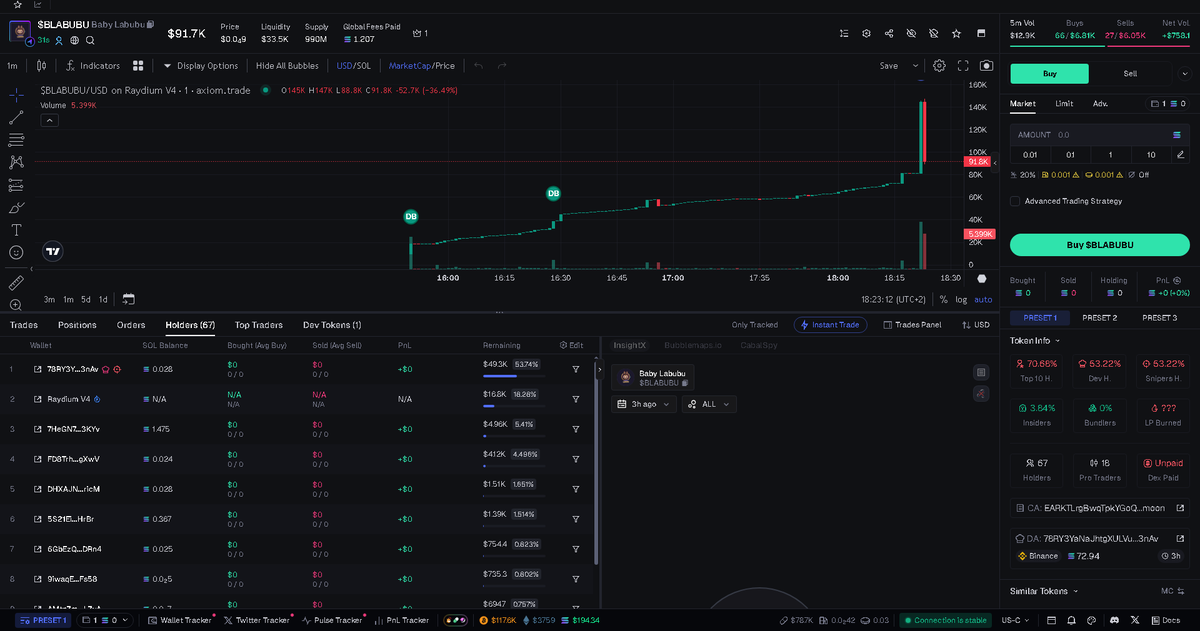
Task: Enable Advanced Trading Strategy checkbox
Action: coord(1015,201)
